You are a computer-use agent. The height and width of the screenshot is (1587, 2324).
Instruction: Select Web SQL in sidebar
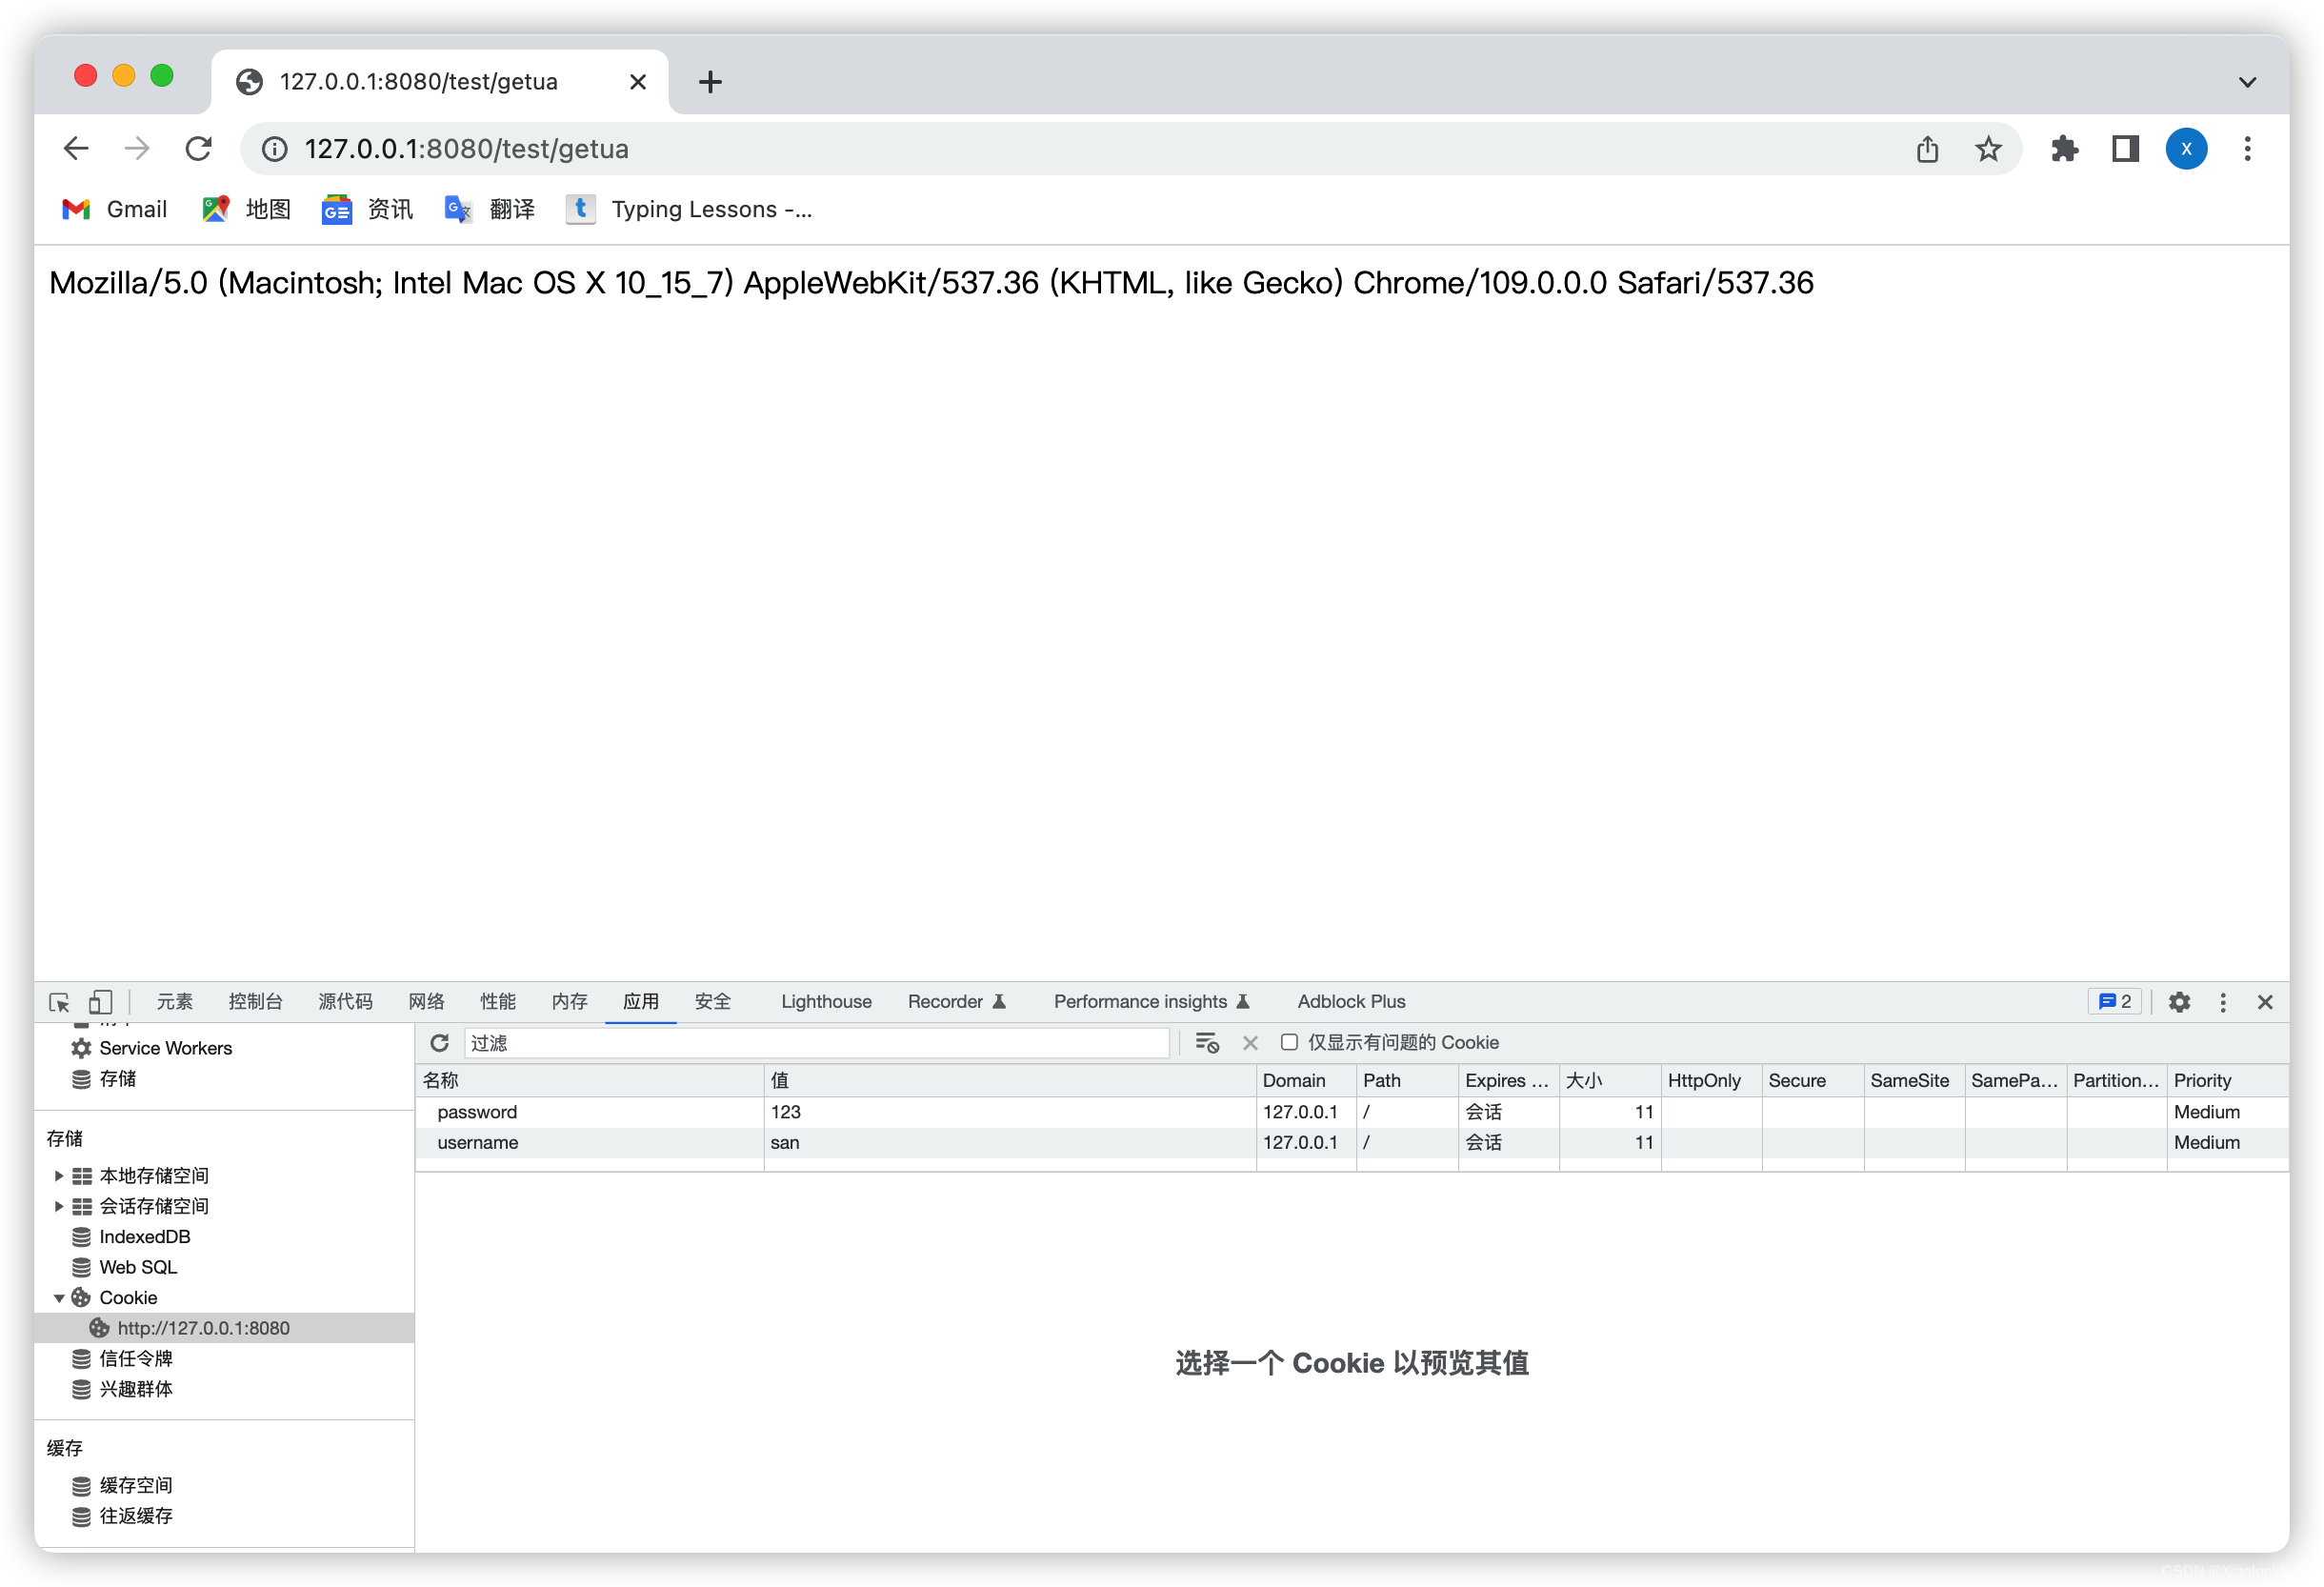pos(138,1267)
